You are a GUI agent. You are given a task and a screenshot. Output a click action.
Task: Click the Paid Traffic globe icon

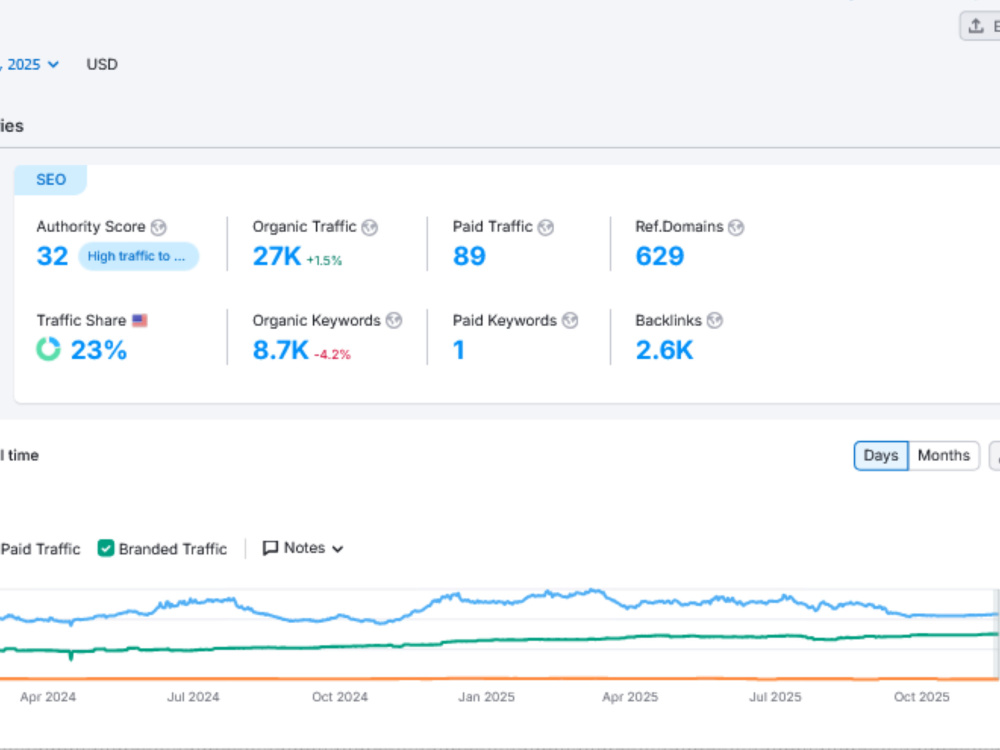coord(545,227)
